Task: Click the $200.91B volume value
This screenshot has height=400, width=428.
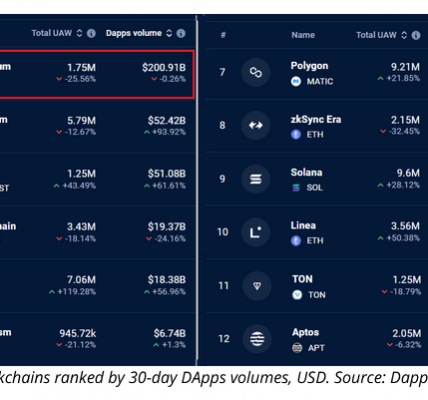Action: 164,68
